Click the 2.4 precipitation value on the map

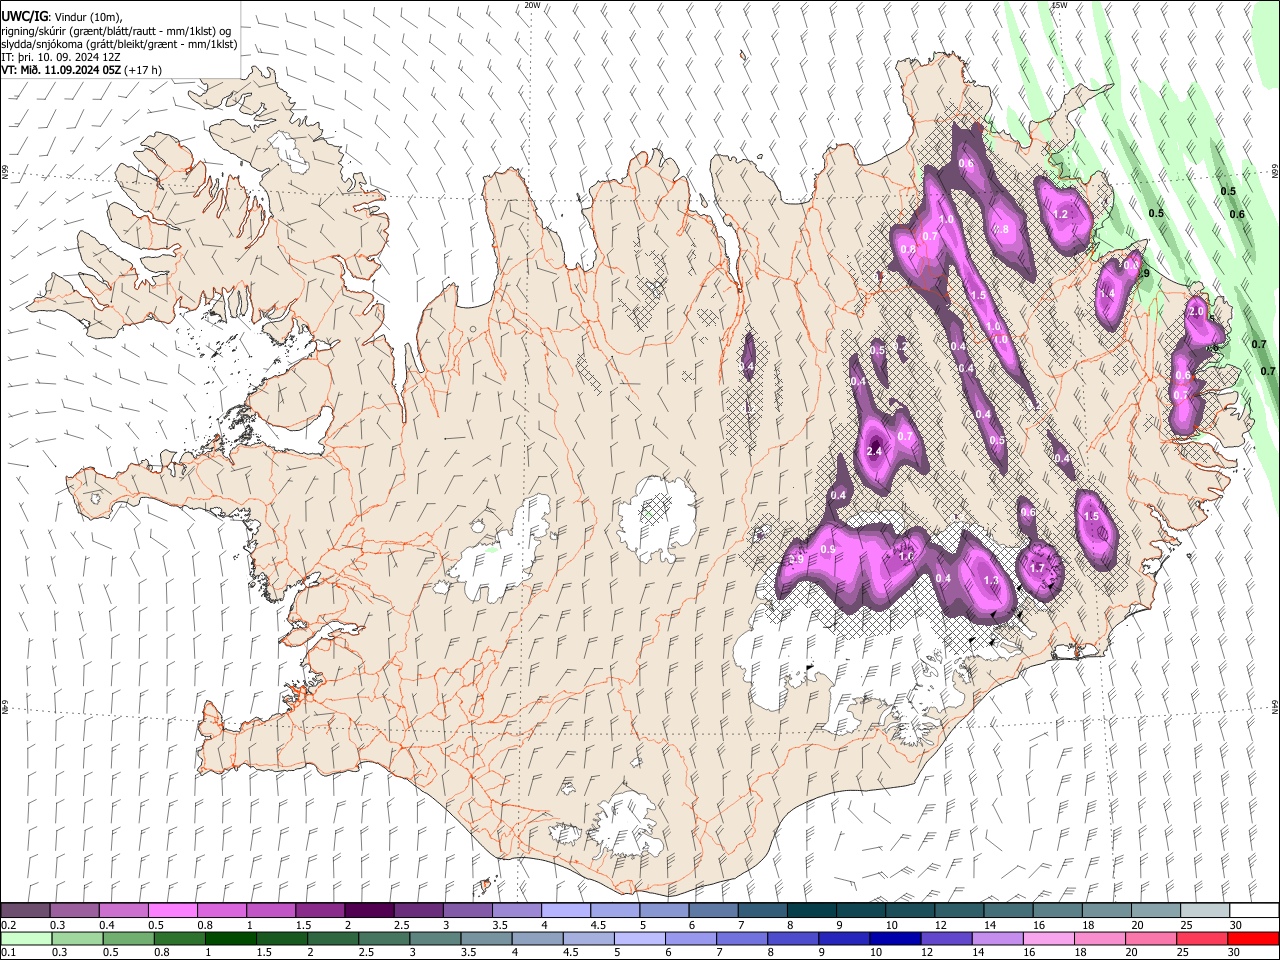click(x=874, y=452)
